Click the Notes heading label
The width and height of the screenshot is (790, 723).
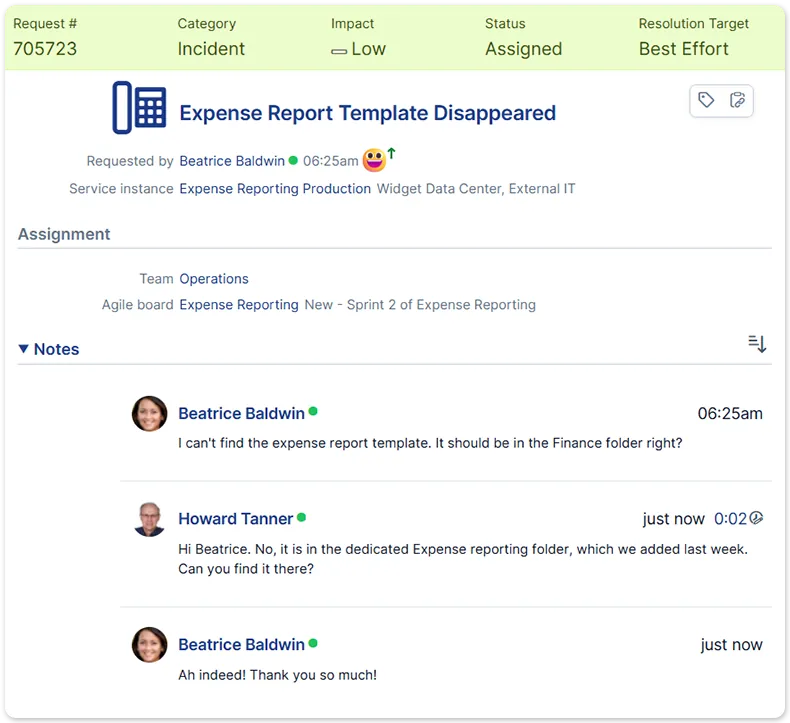(x=56, y=349)
